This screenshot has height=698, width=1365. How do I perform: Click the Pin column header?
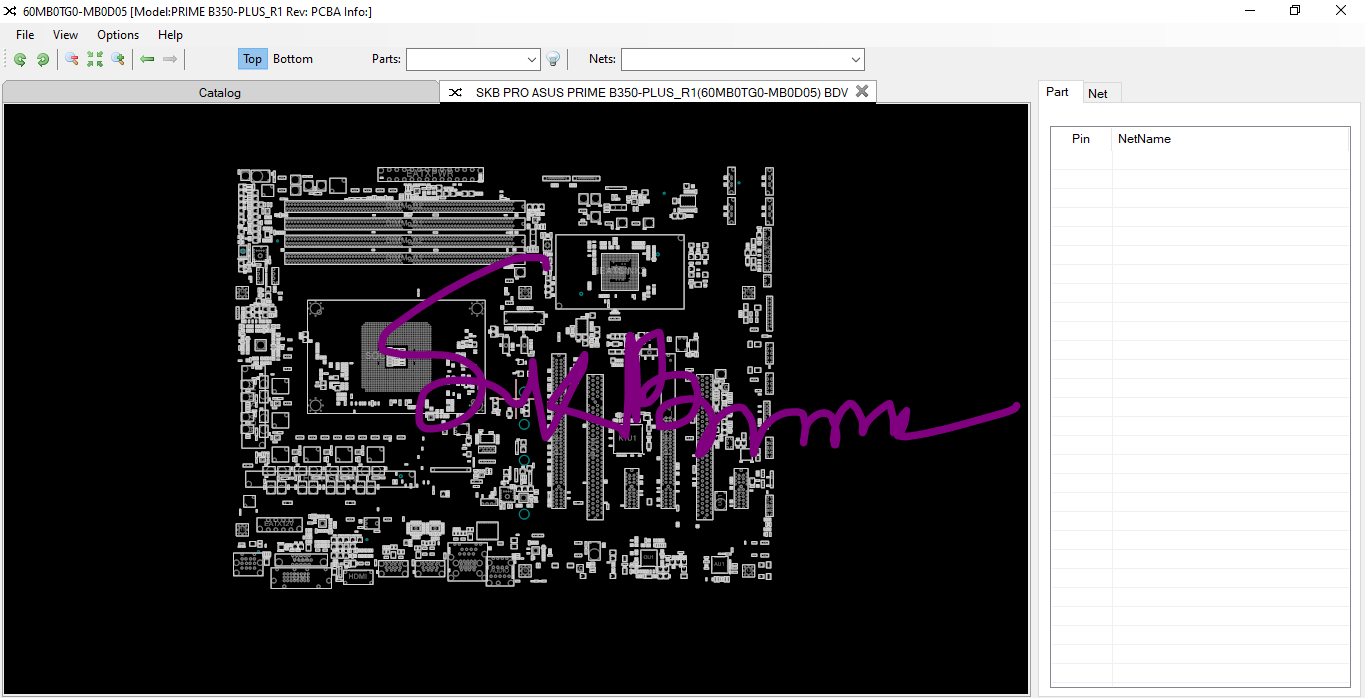pos(1081,139)
